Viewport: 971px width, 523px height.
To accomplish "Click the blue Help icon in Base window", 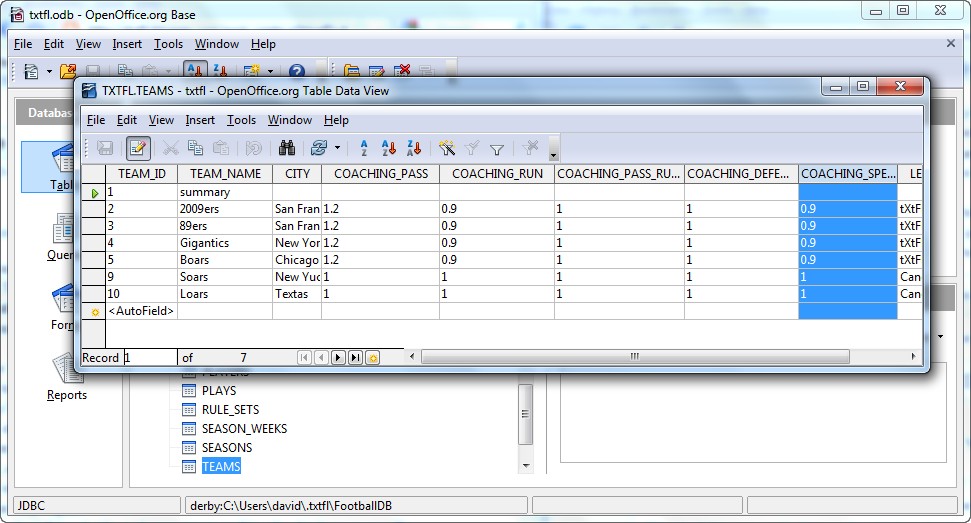I will coord(297,72).
